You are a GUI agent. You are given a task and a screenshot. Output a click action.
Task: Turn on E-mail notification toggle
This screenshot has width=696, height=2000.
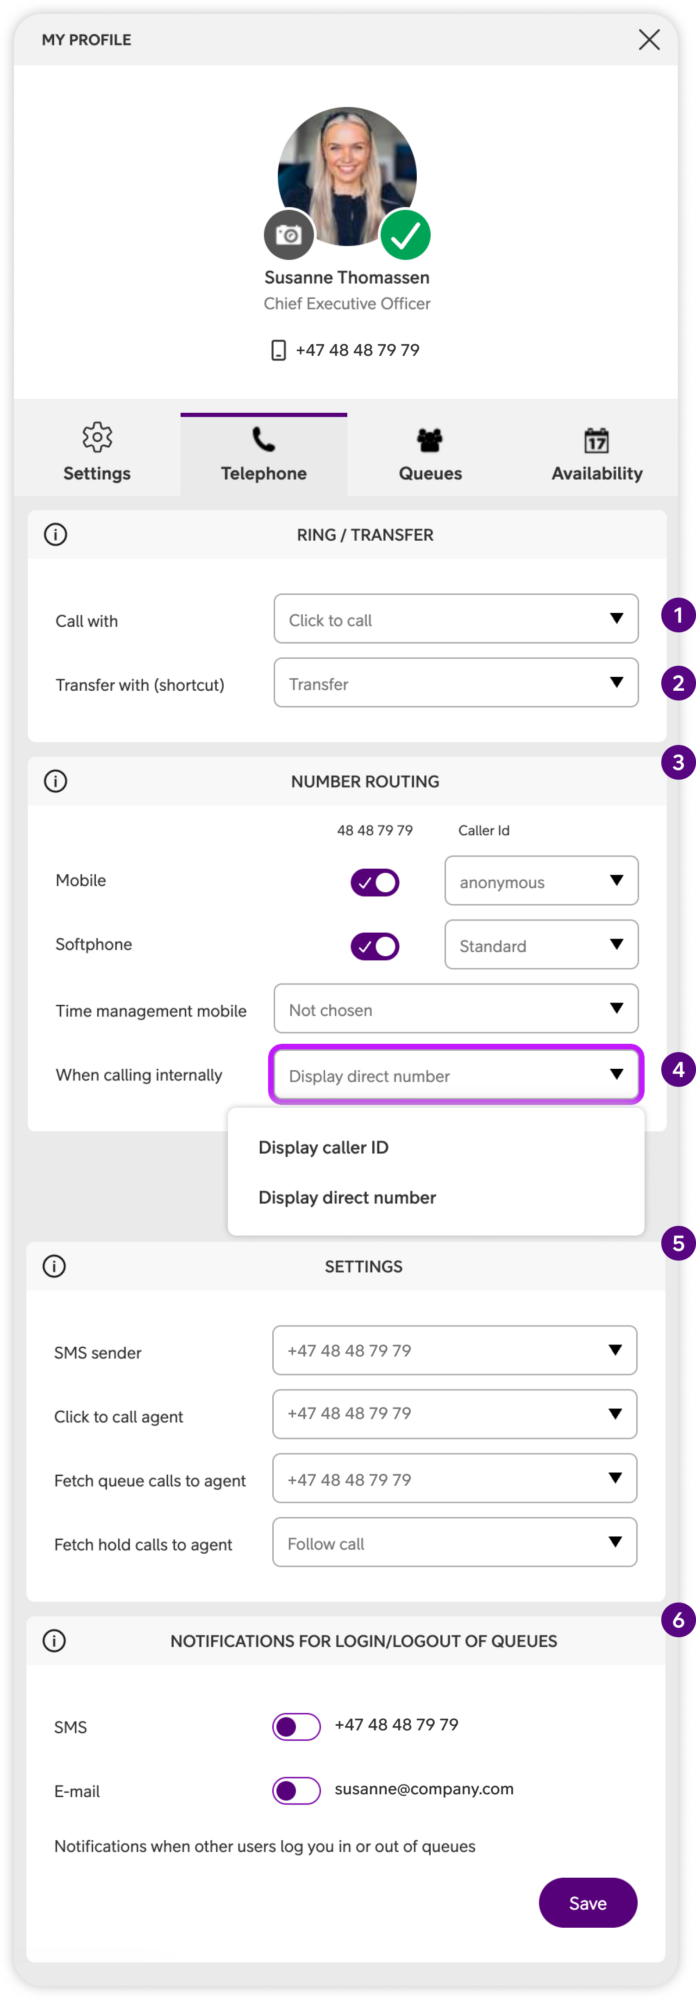point(296,1790)
